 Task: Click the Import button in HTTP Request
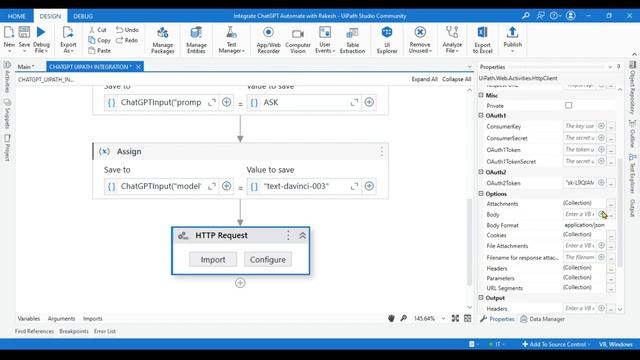pyautogui.click(x=213, y=260)
